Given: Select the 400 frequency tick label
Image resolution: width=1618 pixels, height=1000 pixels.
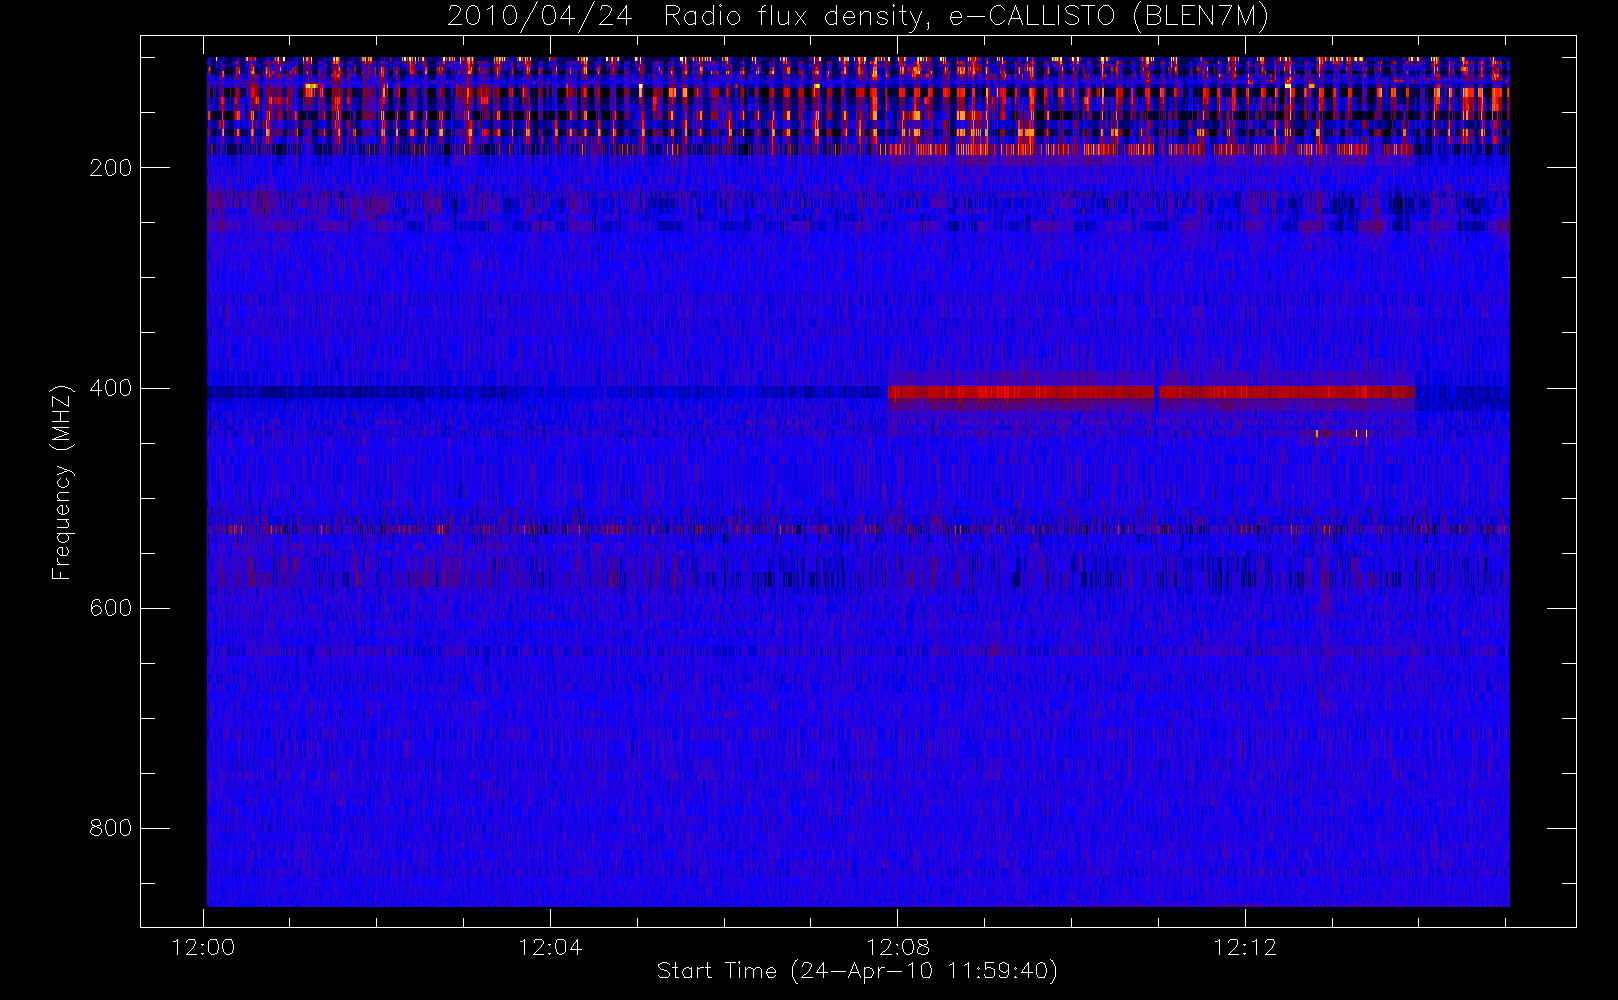Looking at the screenshot, I should 111,388.
